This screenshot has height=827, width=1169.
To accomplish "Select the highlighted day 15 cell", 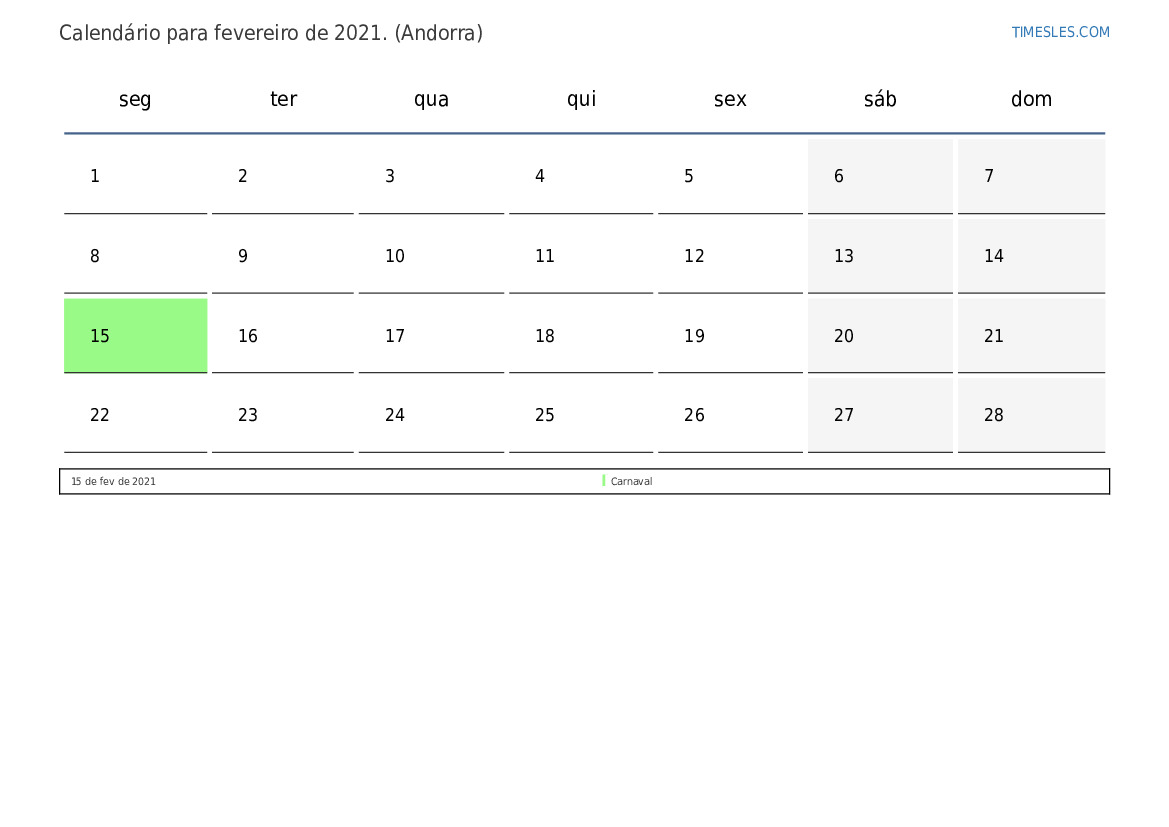I will point(136,336).
